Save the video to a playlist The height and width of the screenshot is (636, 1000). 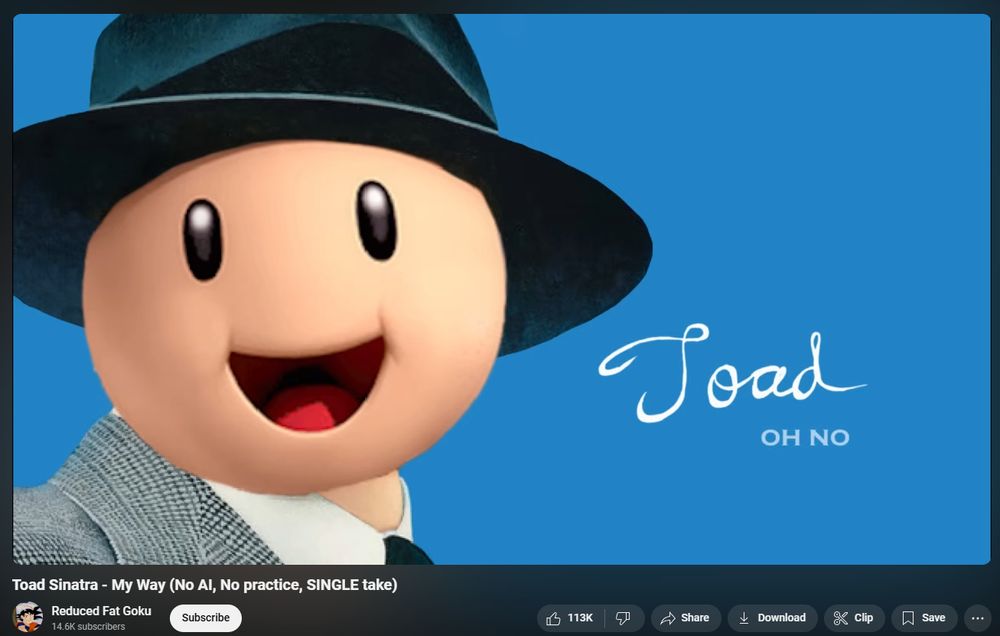(x=924, y=618)
